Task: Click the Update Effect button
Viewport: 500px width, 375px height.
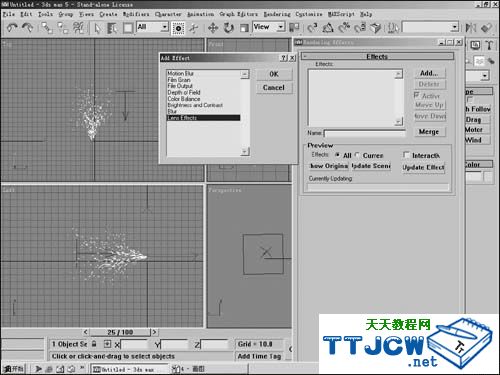Action: coord(424,167)
